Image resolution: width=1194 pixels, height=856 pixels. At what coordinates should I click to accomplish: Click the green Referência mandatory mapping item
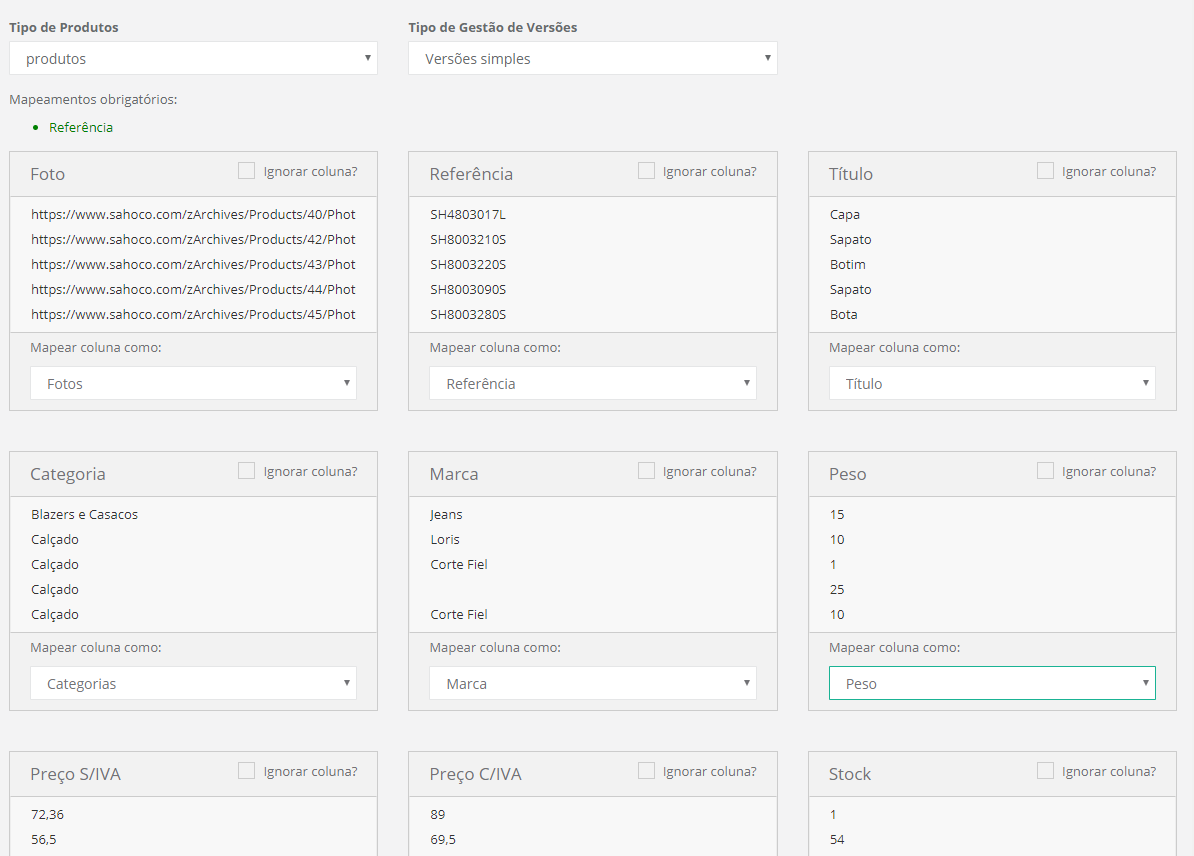coord(81,127)
